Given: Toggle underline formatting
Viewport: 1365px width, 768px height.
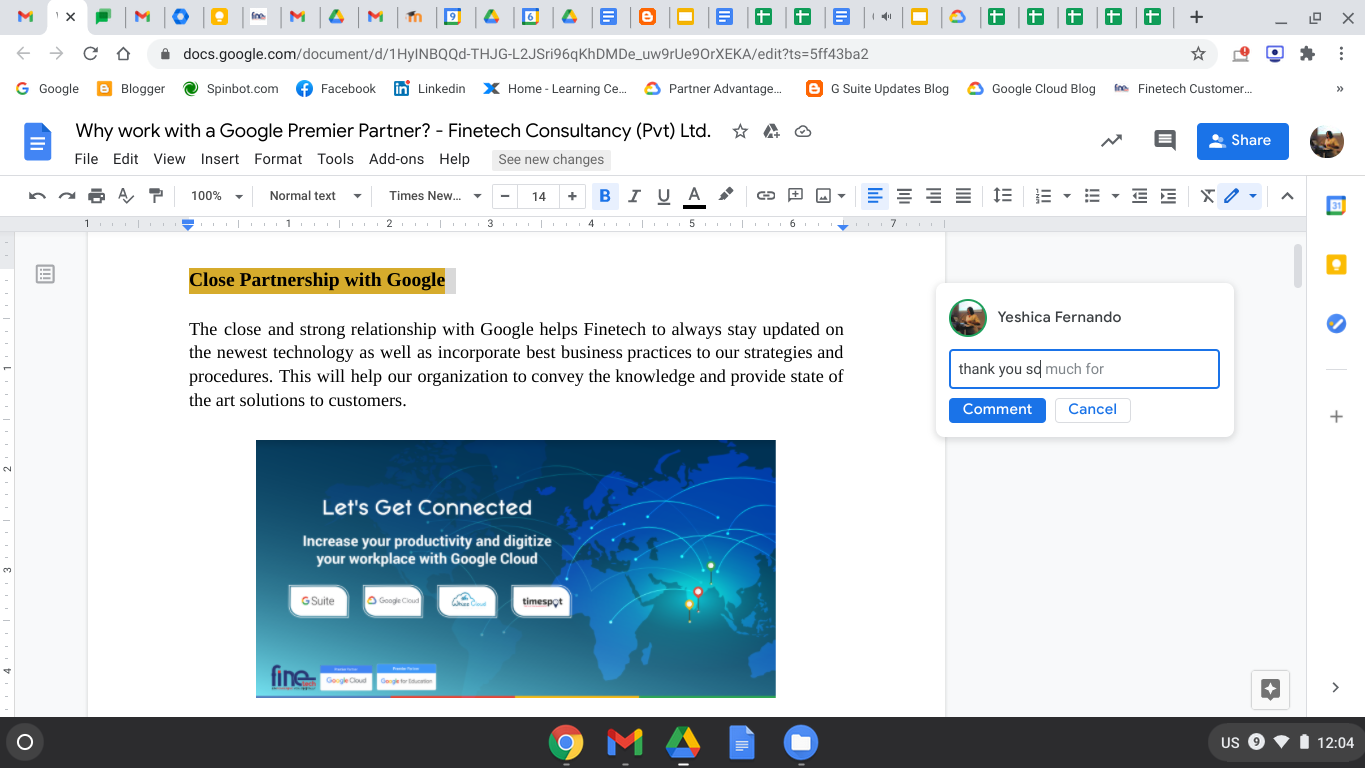Looking at the screenshot, I should pyautogui.click(x=663, y=196).
